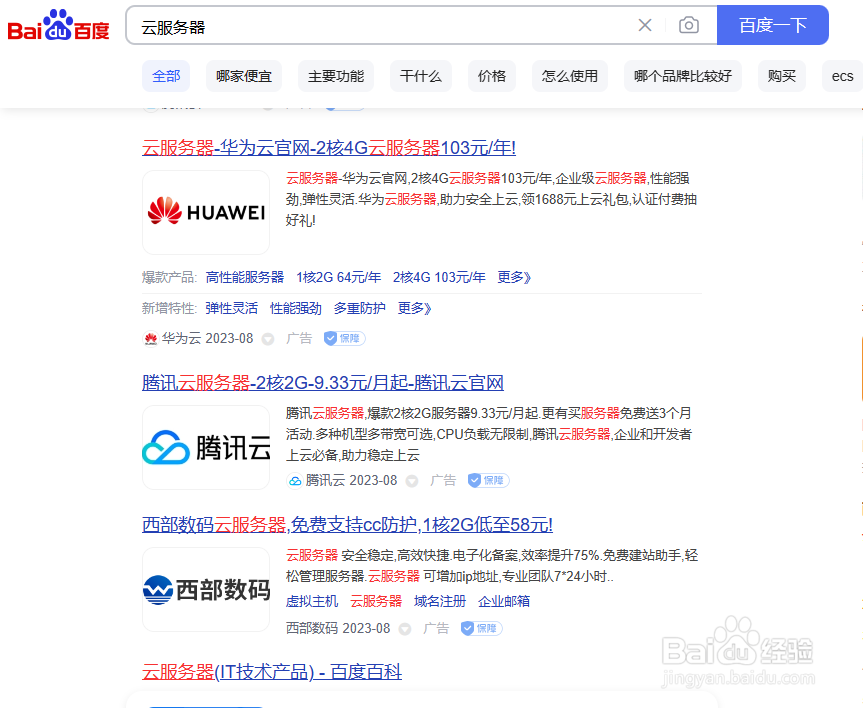This screenshot has width=863, height=708.
Task: Select the 哪个品牌比较好 filter tab
Action: (x=682, y=76)
